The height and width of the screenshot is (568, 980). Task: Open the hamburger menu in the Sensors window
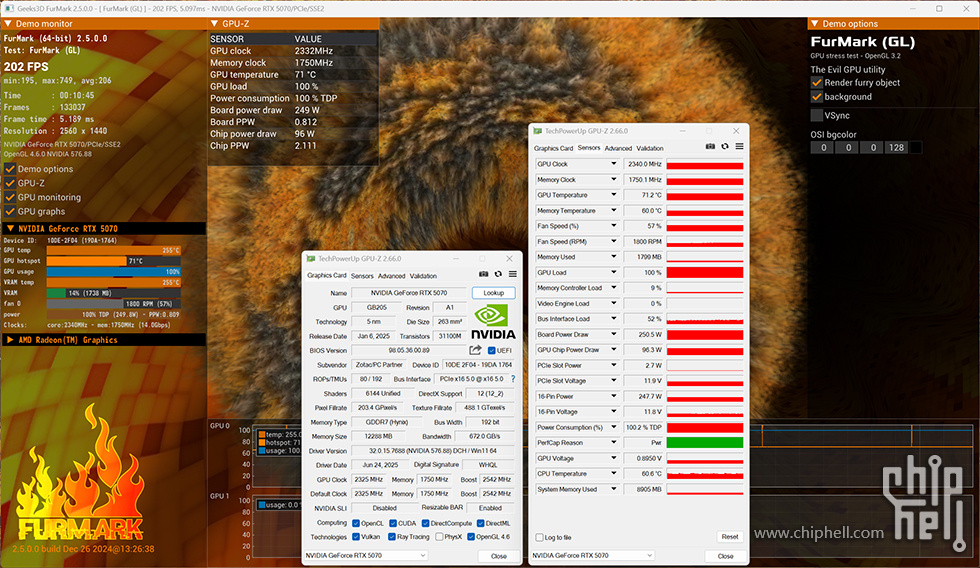coord(739,147)
